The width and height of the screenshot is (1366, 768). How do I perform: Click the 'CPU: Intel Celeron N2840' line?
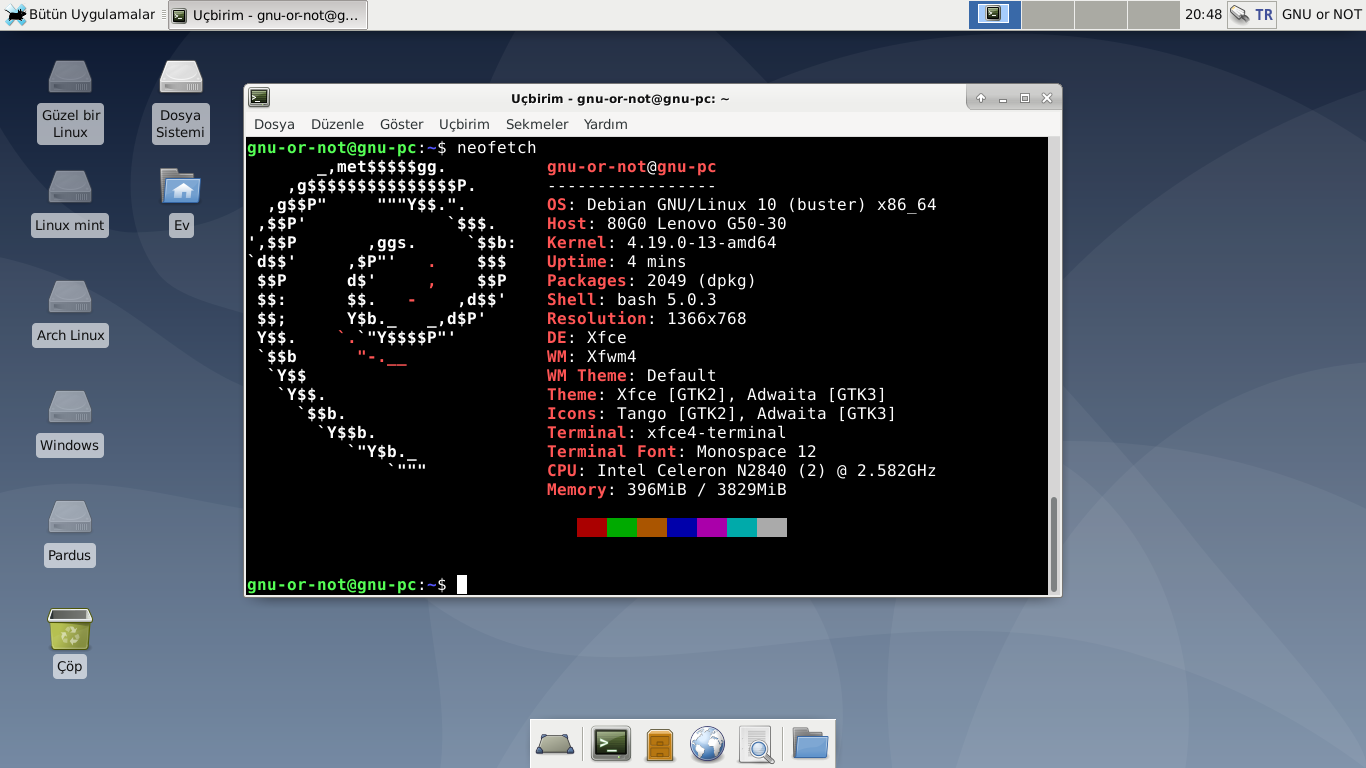[742, 471]
